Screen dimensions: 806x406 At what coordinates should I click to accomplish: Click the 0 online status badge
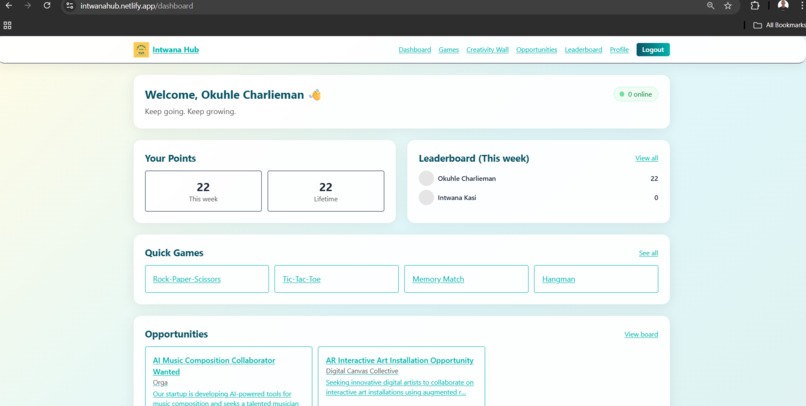[x=636, y=95]
